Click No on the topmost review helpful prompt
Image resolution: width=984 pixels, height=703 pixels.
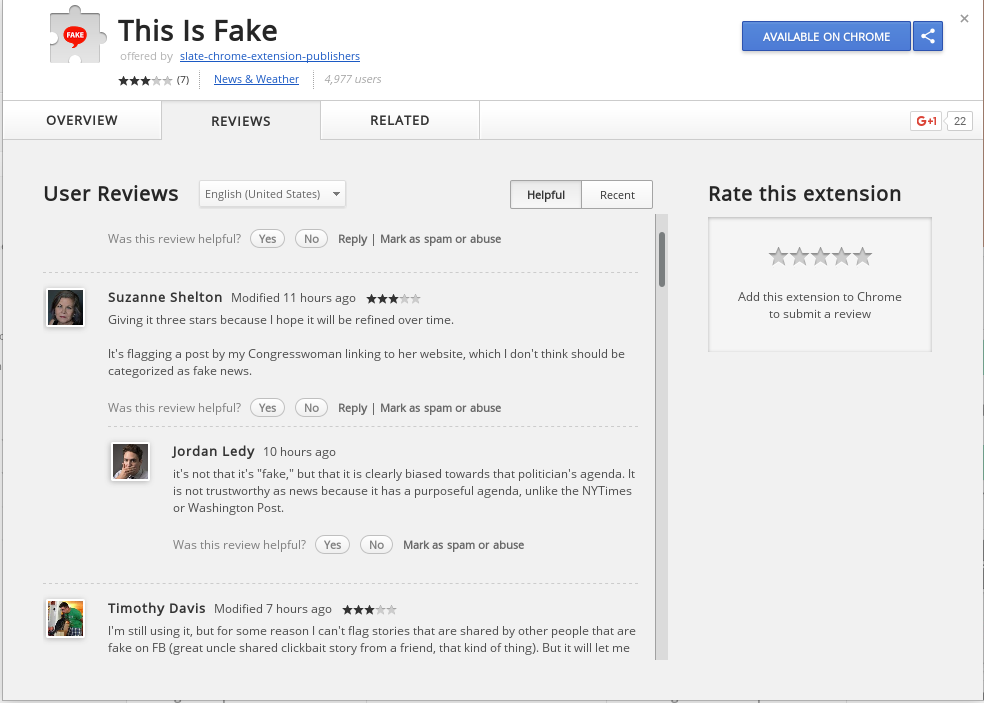[311, 239]
